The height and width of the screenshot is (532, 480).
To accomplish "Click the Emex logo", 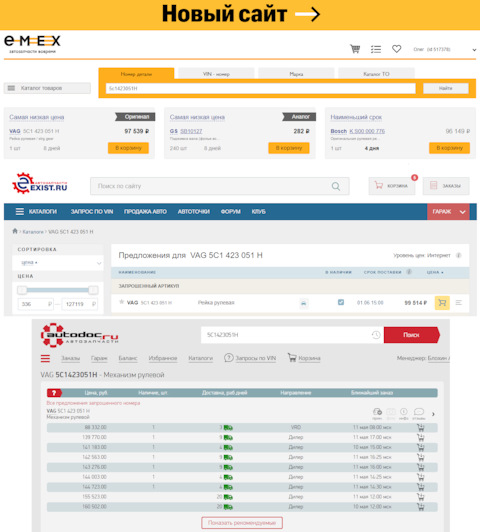I will 32,44.
